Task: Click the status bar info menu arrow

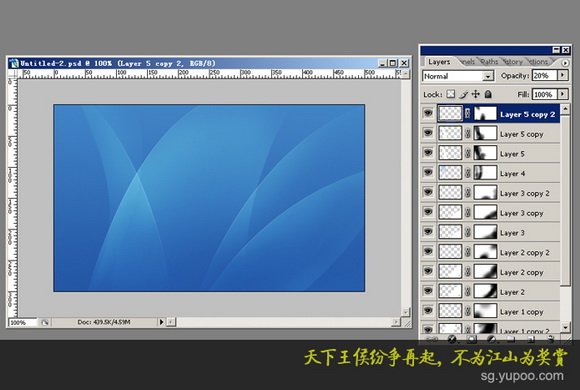Action: tap(161, 322)
